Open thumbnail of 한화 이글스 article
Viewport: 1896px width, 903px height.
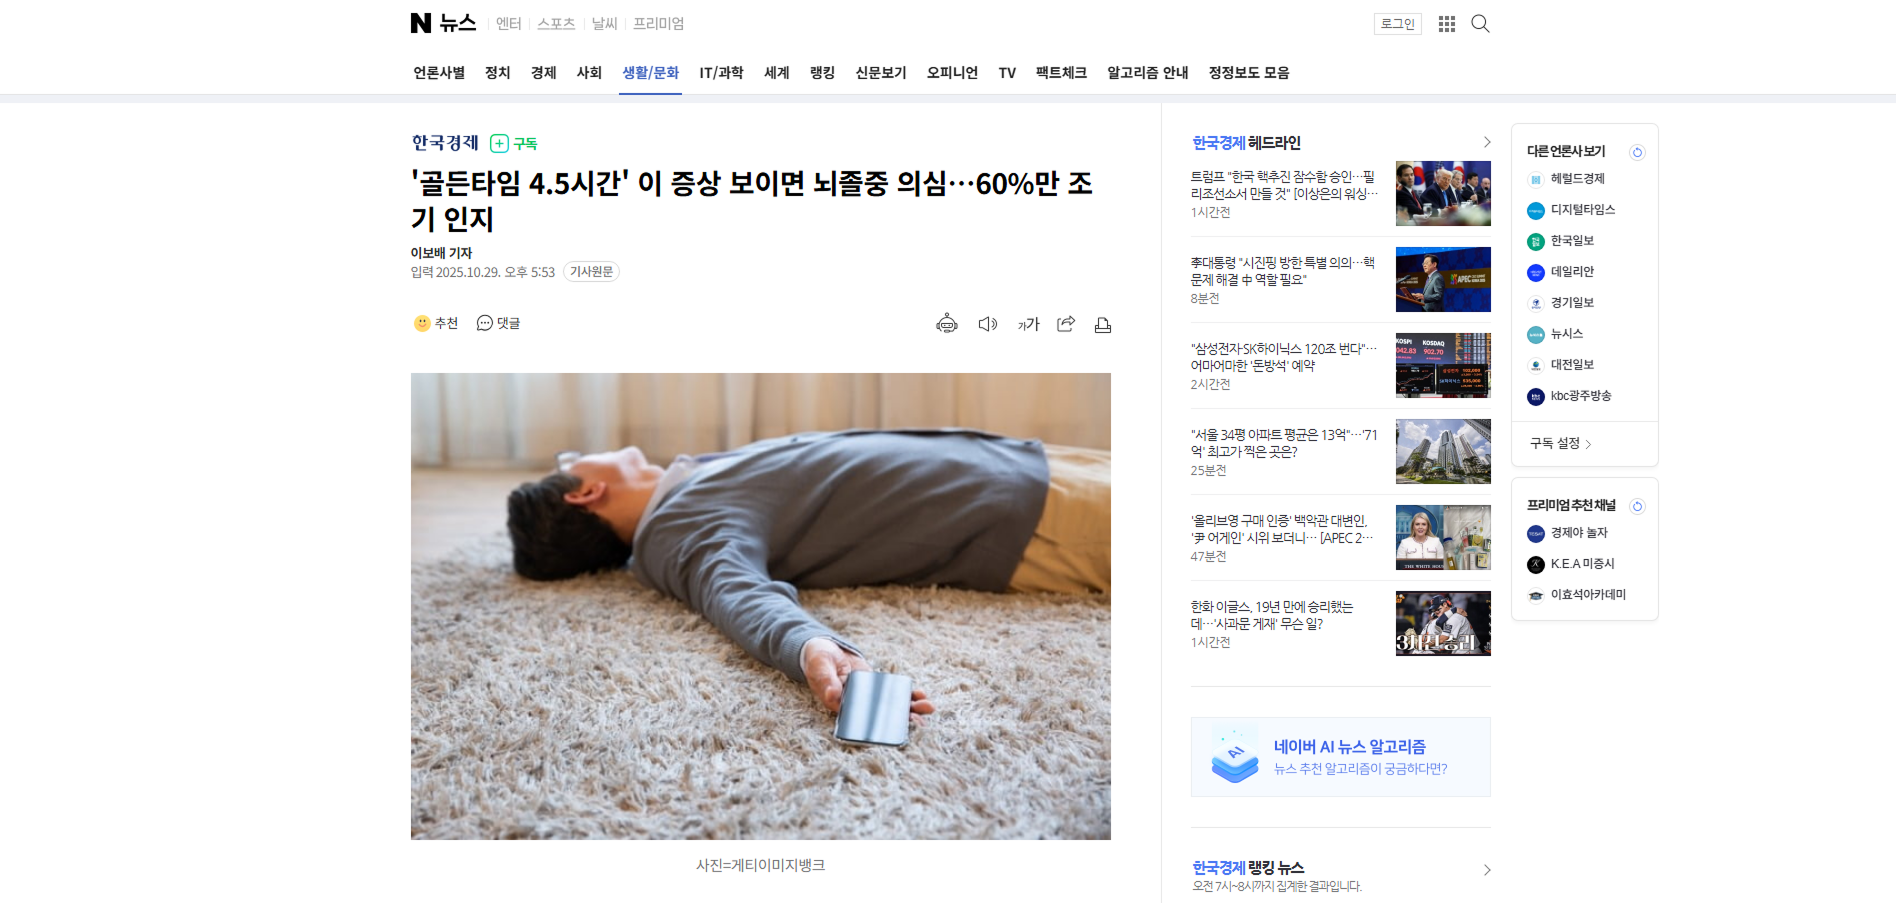[1443, 623]
